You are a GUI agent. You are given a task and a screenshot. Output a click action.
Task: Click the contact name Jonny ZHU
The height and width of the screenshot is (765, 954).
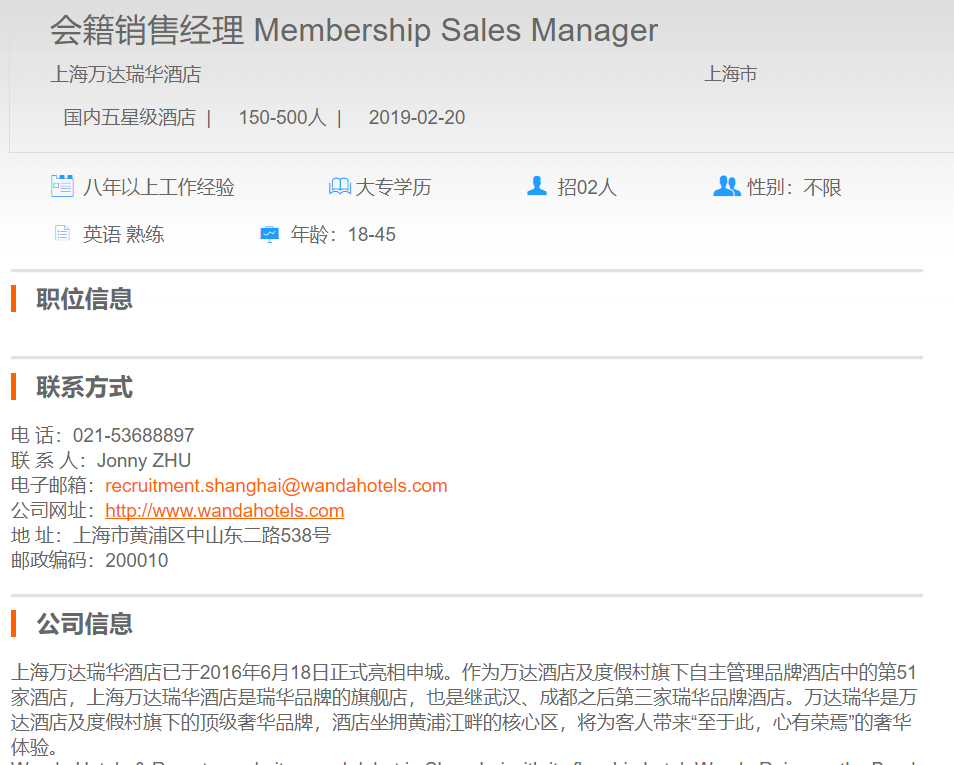[144, 461]
